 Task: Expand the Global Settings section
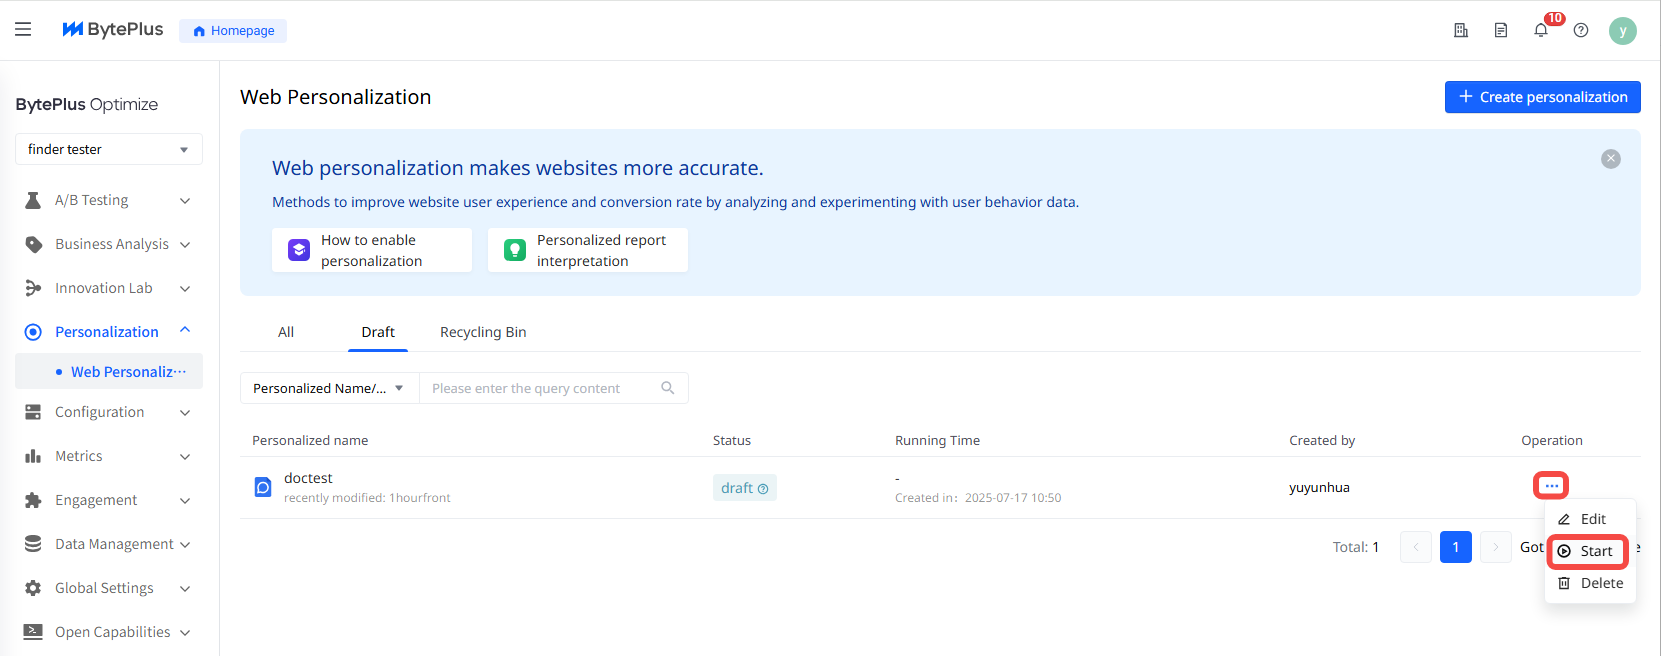coord(185,588)
